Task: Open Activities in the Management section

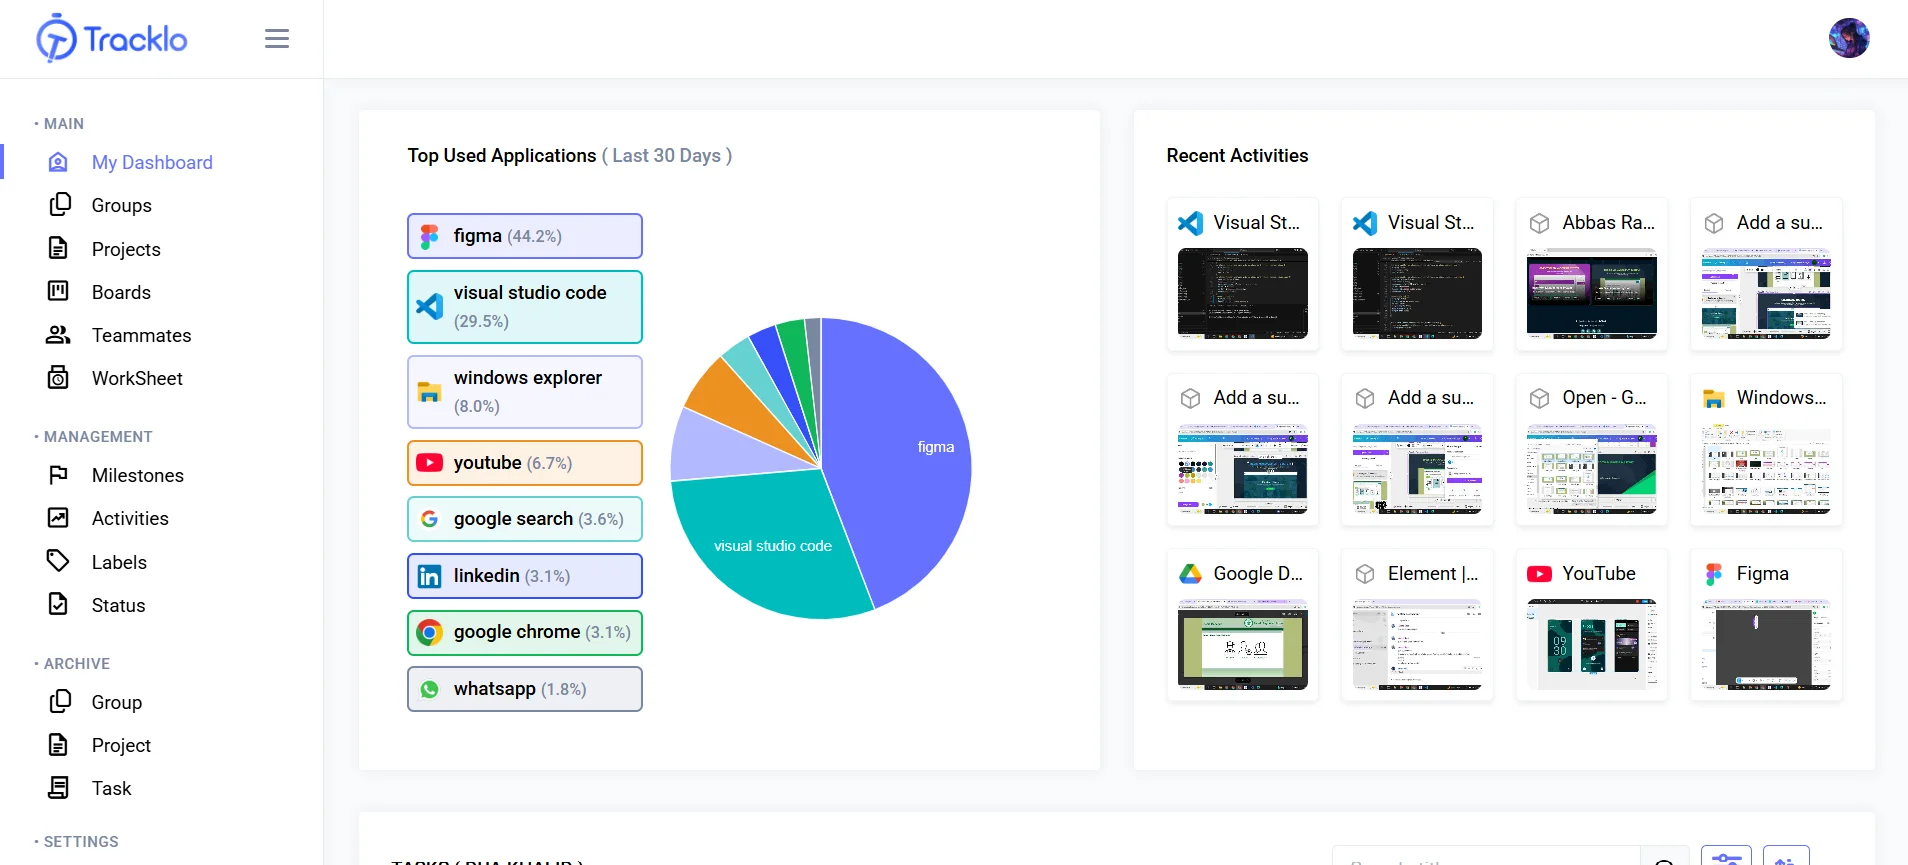Action: pyautogui.click(x=130, y=518)
